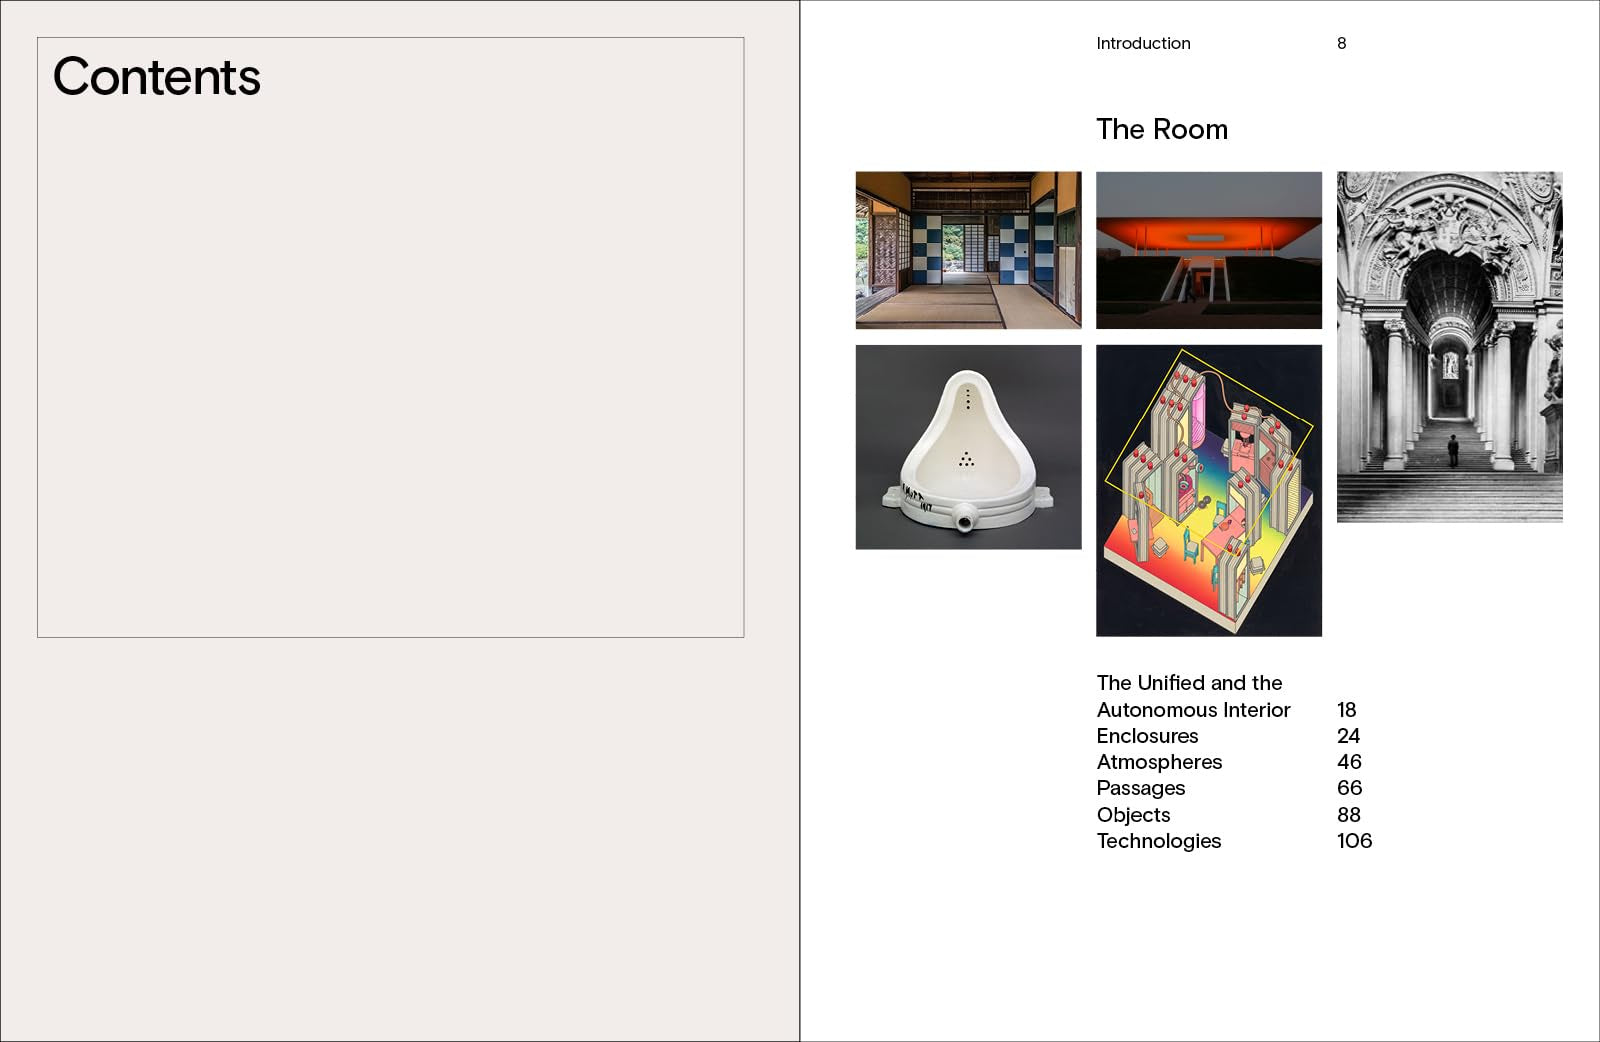The width and height of the screenshot is (1600, 1042).
Task: Open the black-and-white baroque staircase photo
Action: (1449, 346)
